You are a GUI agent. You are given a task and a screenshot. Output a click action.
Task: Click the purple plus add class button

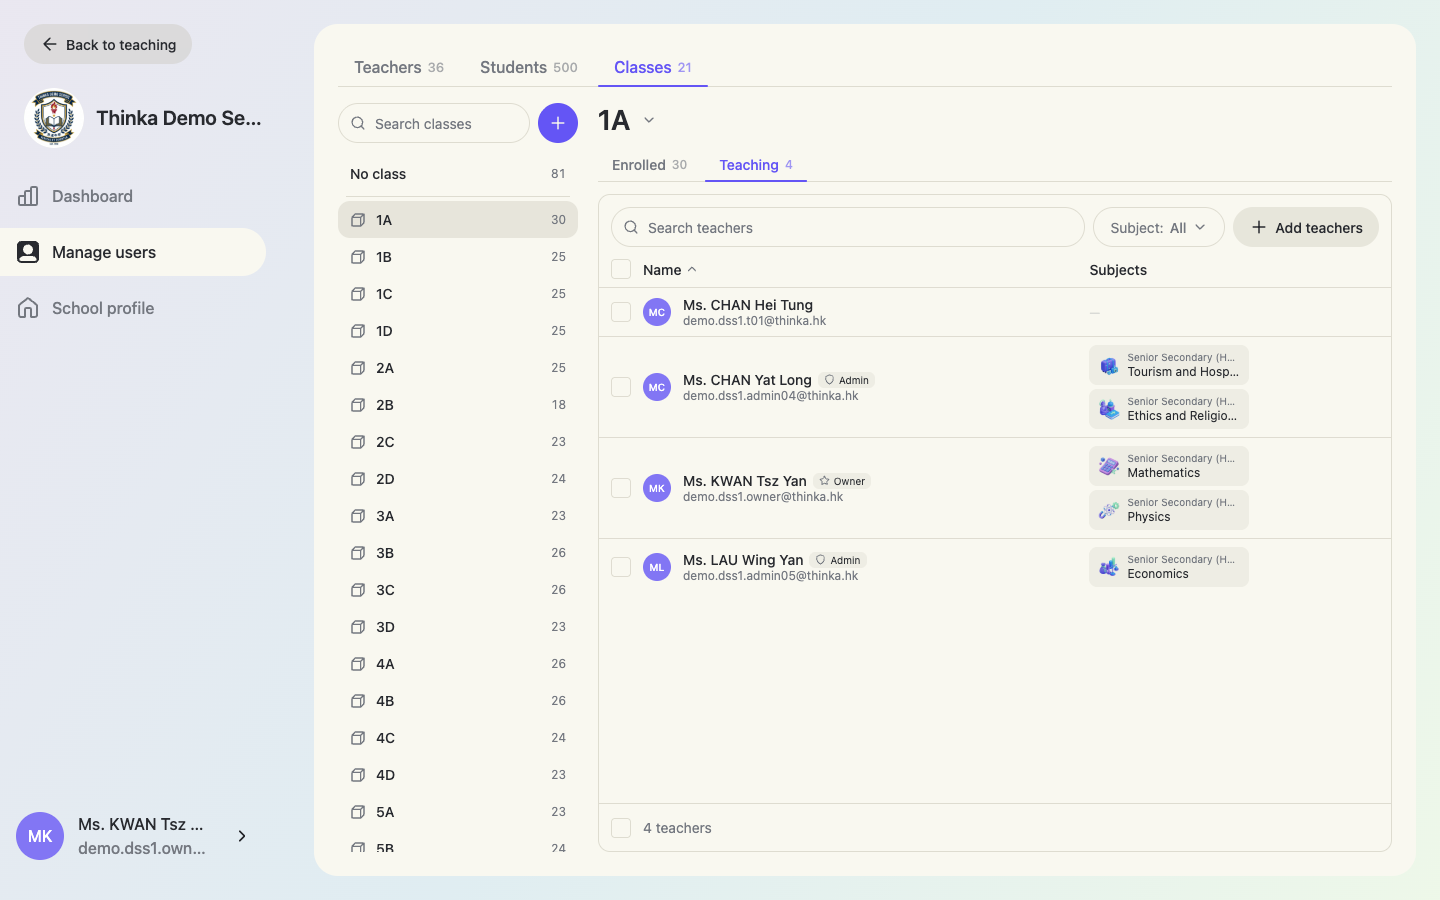pyautogui.click(x=558, y=123)
